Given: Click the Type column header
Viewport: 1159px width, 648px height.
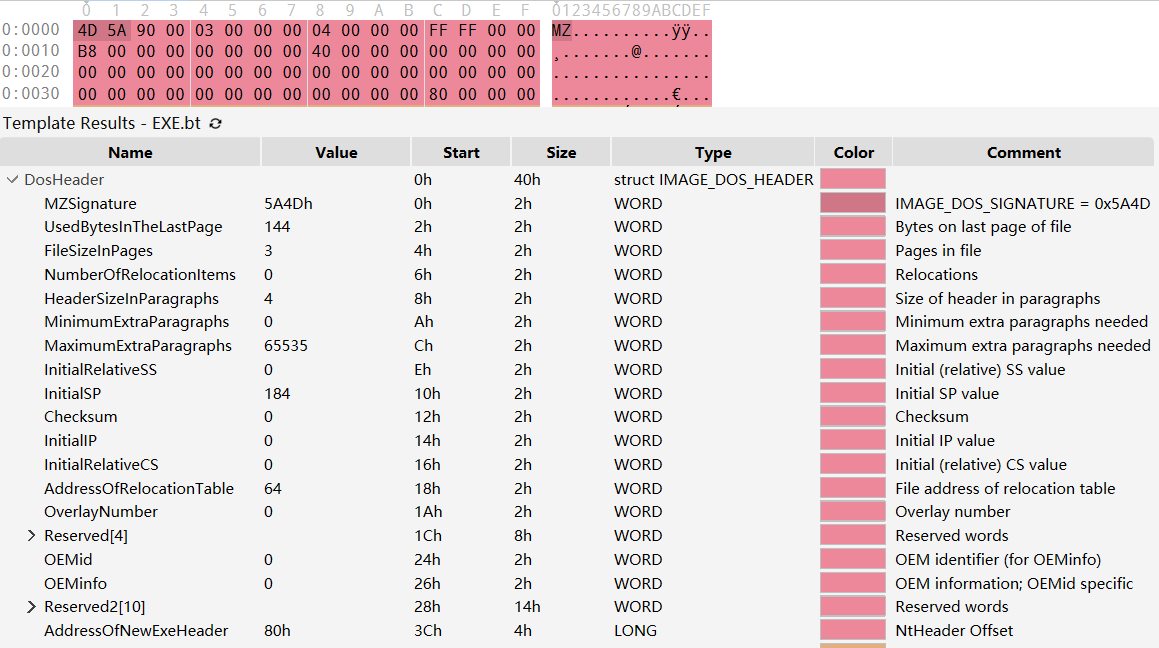Looking at the screenshot, I should click(713, 153).
